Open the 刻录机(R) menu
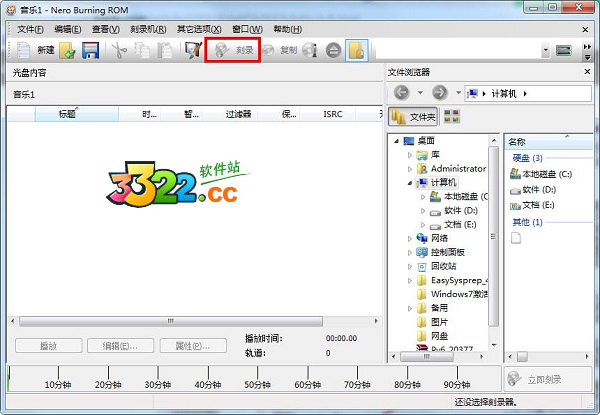The height and width of the screenshot is (415, 600). 148,29
